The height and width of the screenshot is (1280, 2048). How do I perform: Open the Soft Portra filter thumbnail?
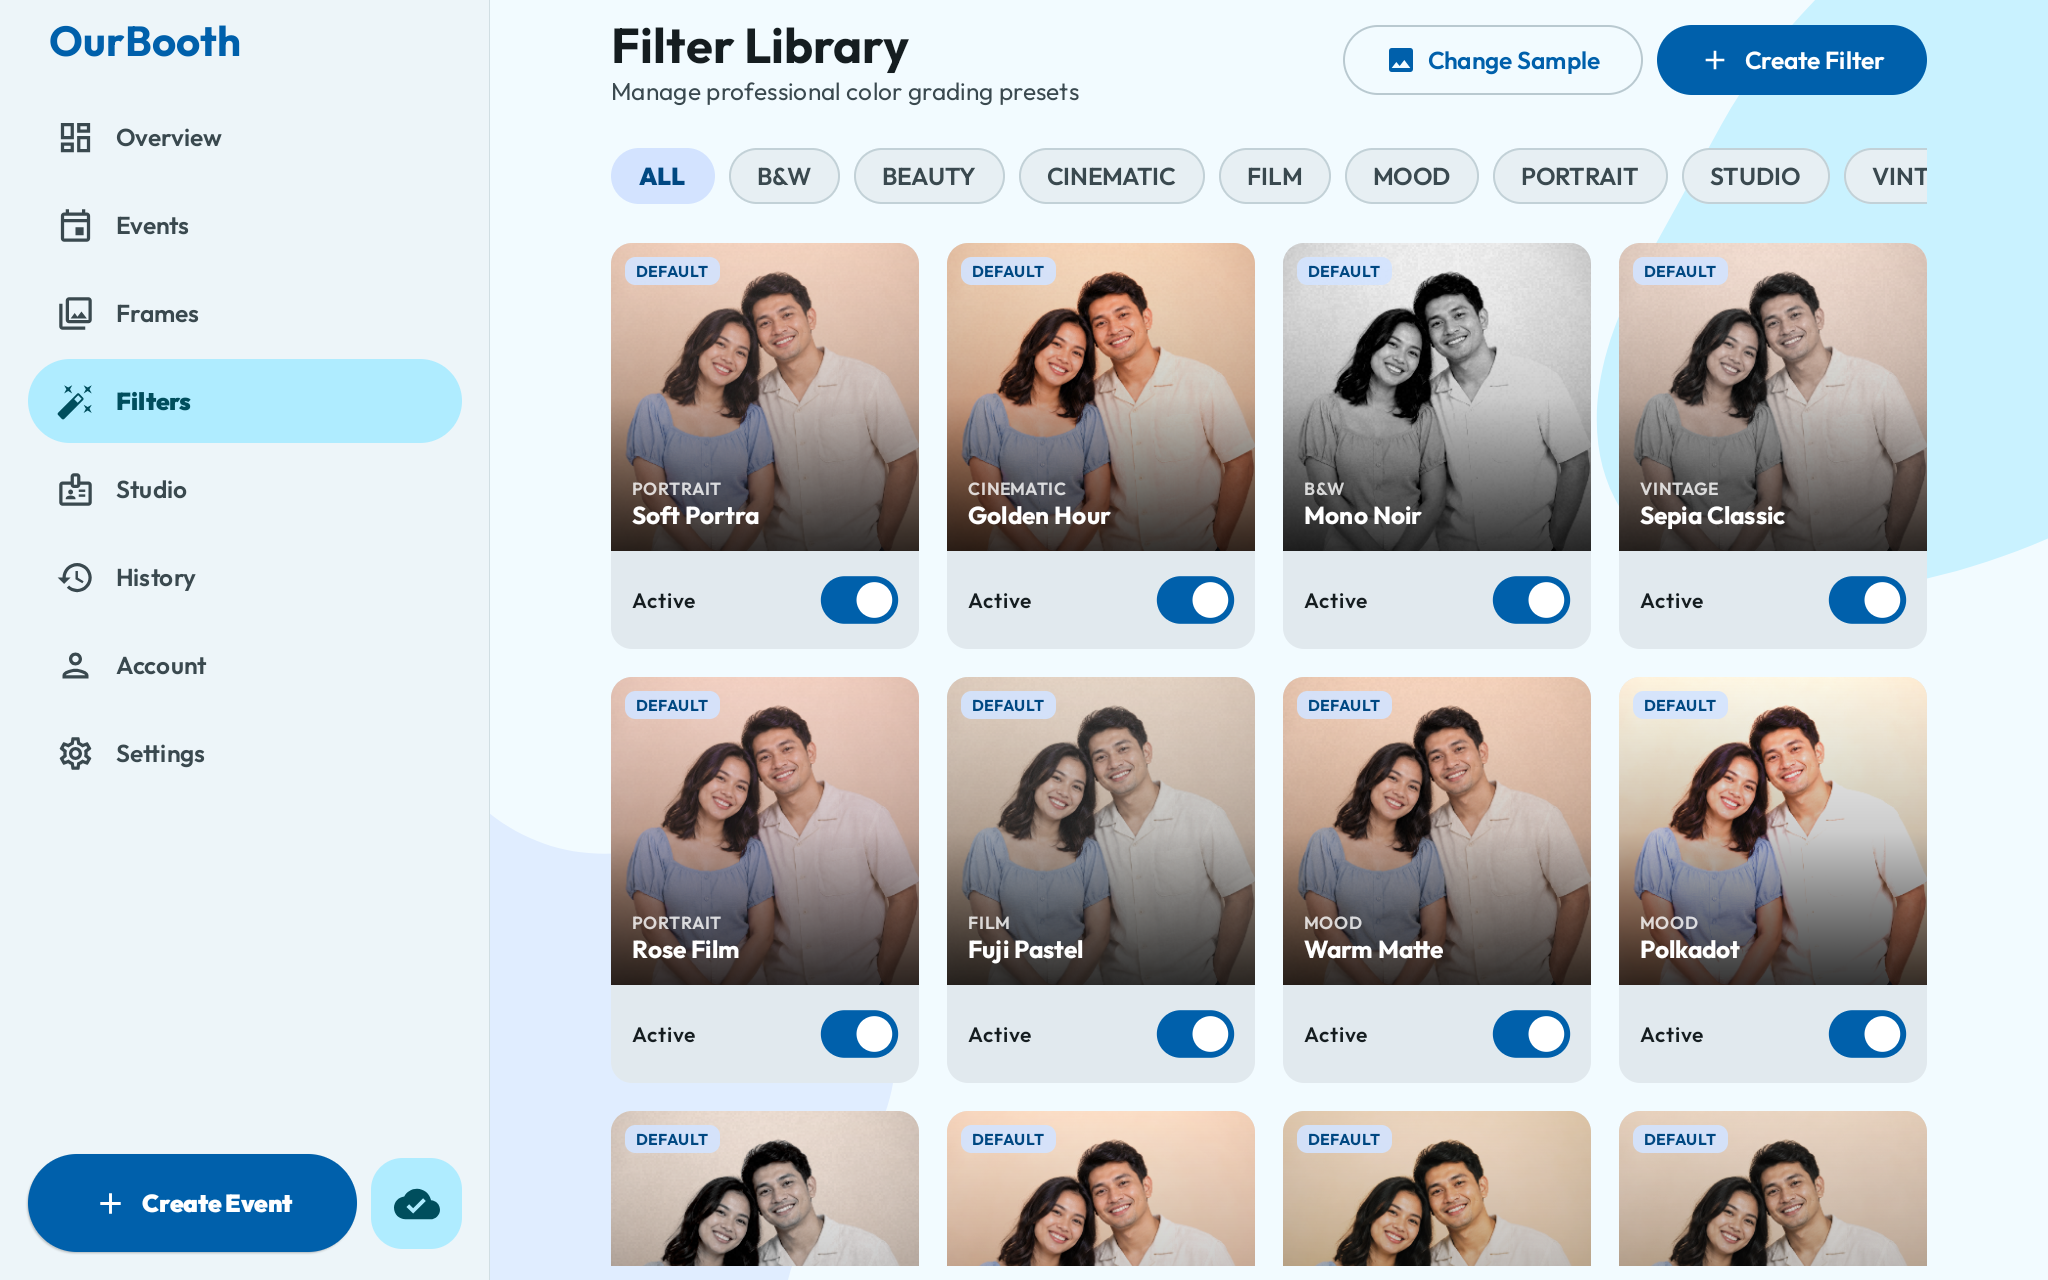coord(765,397)
